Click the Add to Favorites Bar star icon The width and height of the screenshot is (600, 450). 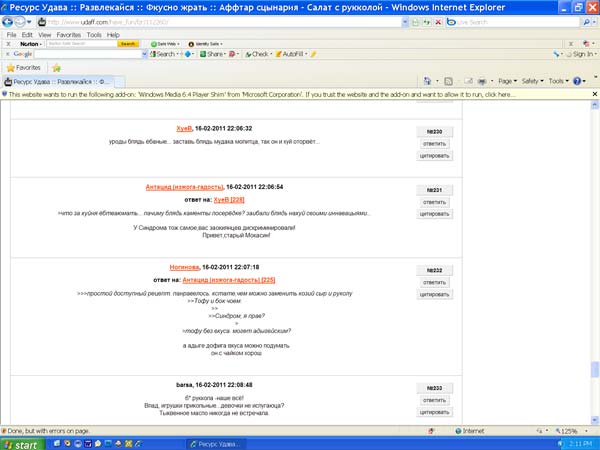pyautogui.click(x=57, y=68)
